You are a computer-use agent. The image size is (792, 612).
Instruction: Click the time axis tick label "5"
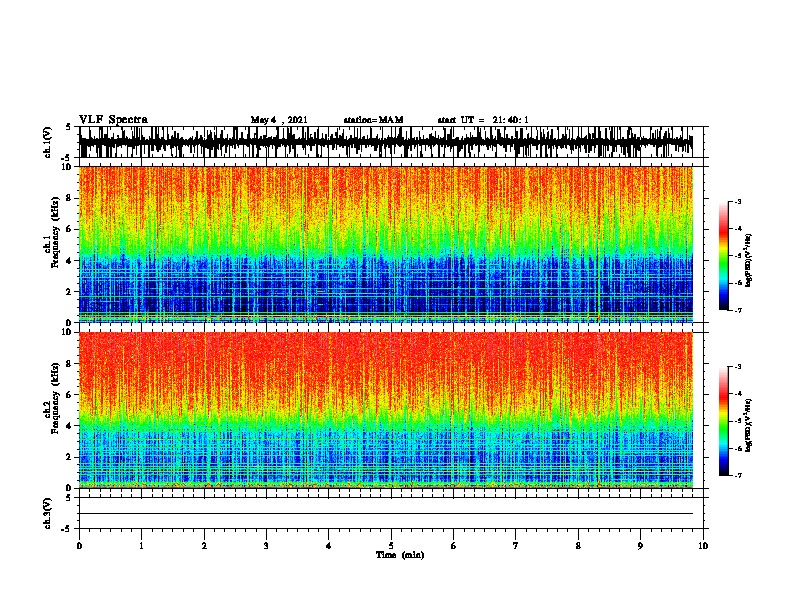click(391, 545)
